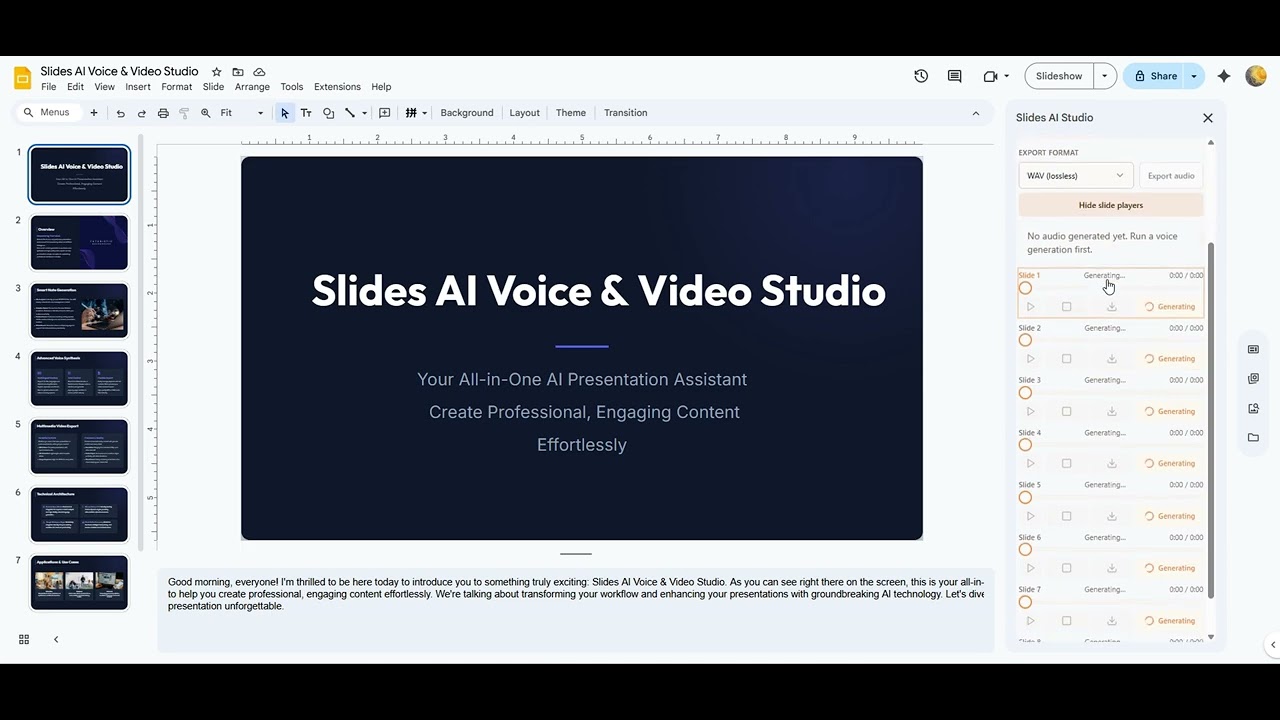Stop Slide 5 audio playback

1067,516
